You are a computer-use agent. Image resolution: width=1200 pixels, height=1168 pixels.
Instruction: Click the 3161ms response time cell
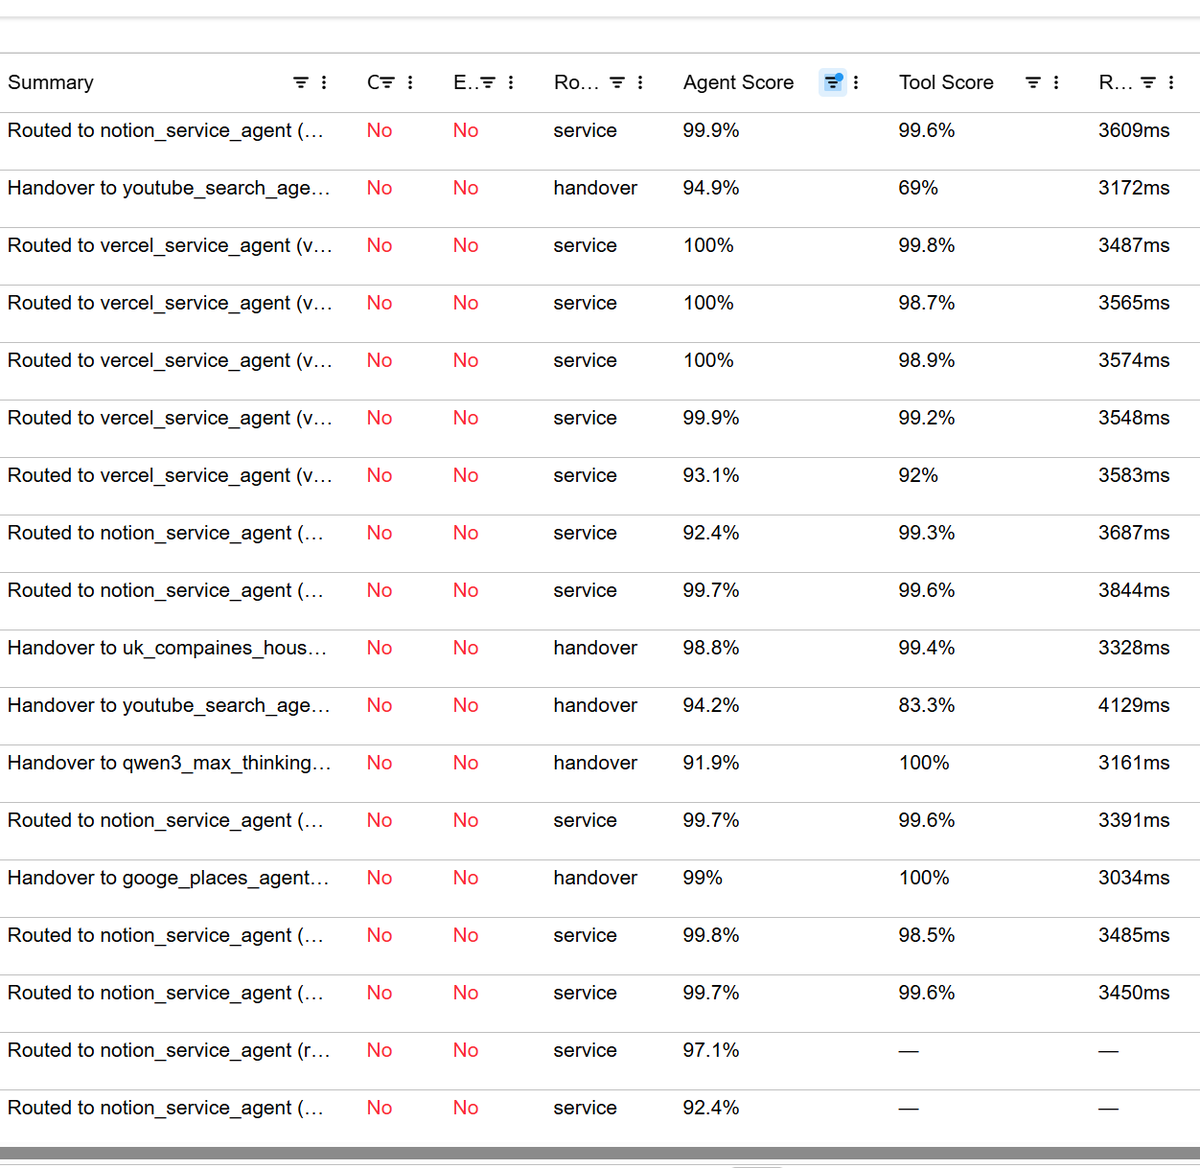click(x=1134, y=763)
